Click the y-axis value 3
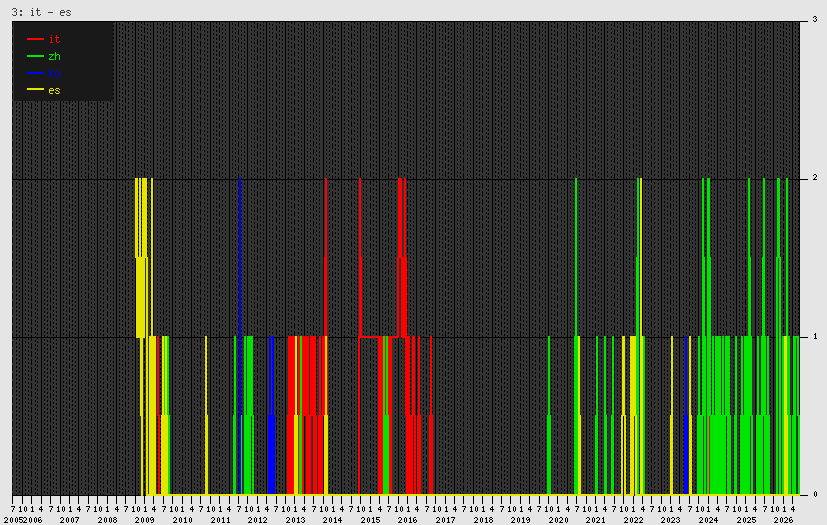The width and height of the screenshot is (827, 525). (x=815, y=20)
